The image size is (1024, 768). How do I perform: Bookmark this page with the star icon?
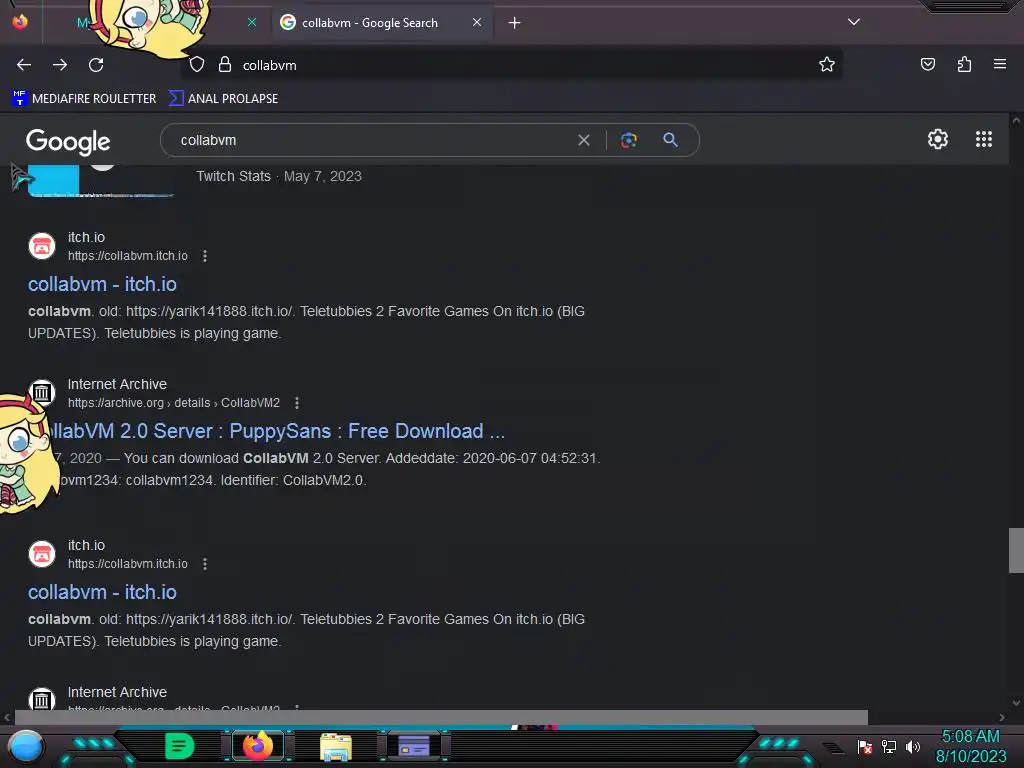827,64
